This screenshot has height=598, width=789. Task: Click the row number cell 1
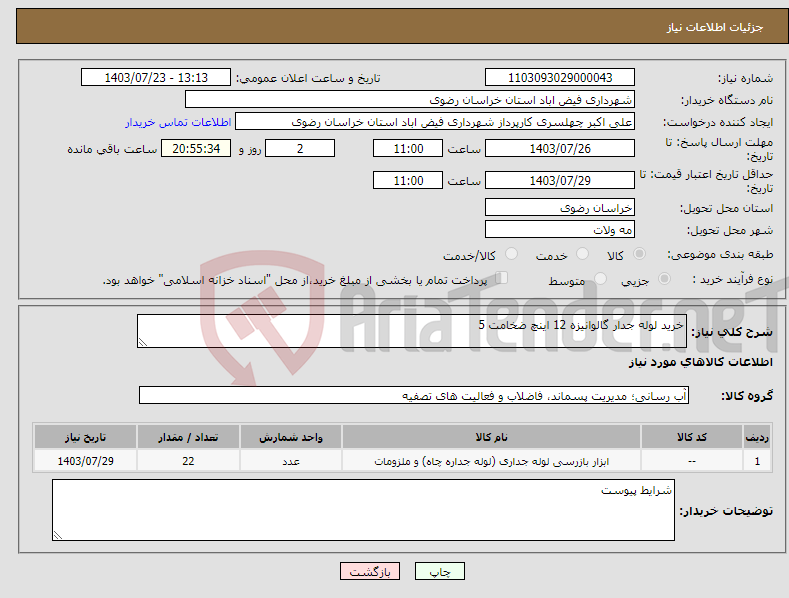tap(757, 461)
